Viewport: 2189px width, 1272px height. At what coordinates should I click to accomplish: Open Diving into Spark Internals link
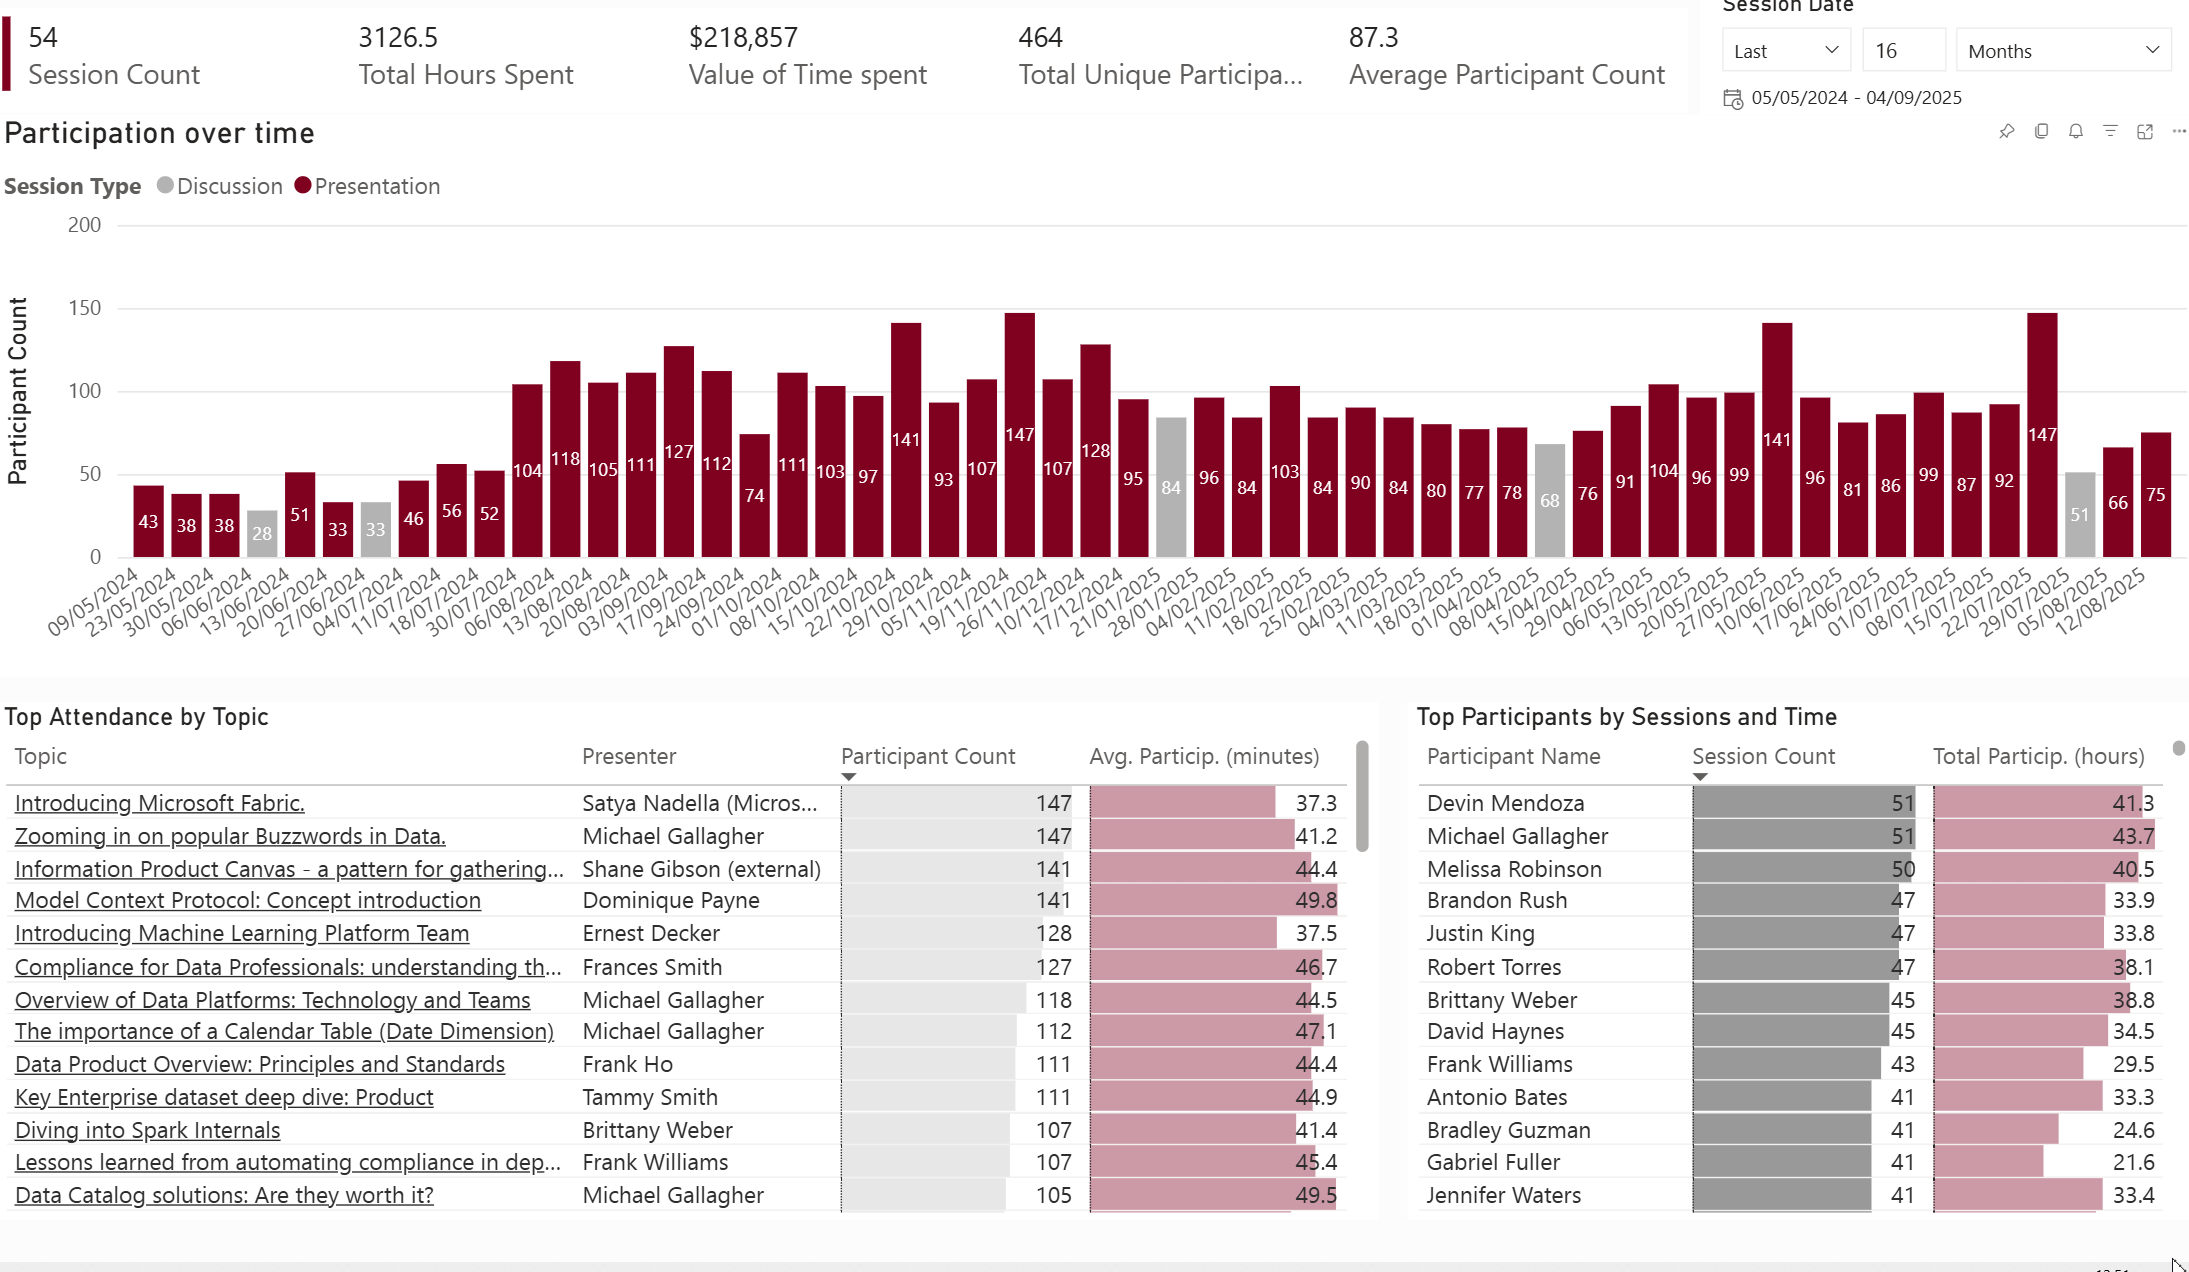(x=147, y=1131)
